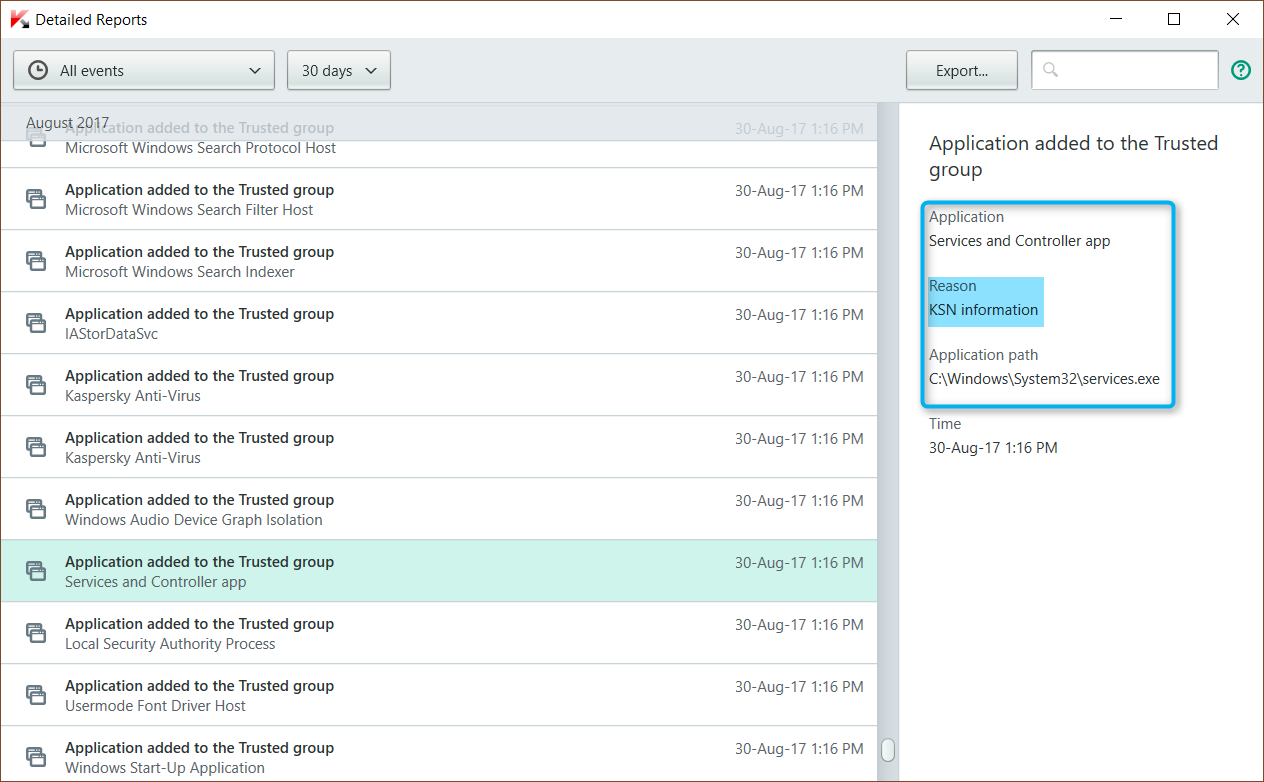Click icon of Windows Audio Device Graph Isolation row
This screenshot has width=1264, height=782.
36,508
